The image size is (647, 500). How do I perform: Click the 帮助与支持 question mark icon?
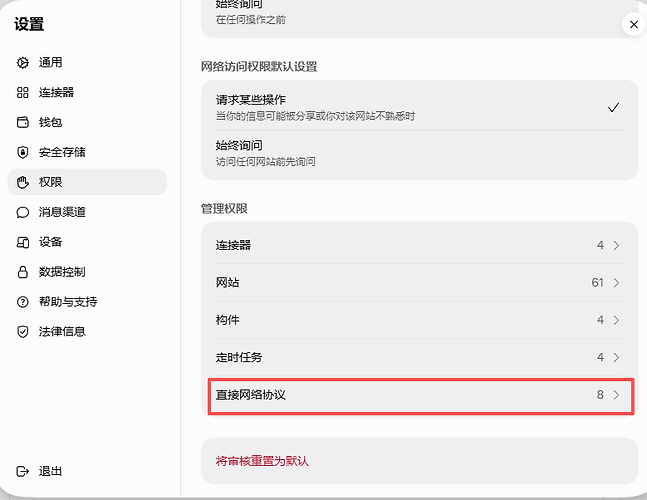click(x=23, y=302)
